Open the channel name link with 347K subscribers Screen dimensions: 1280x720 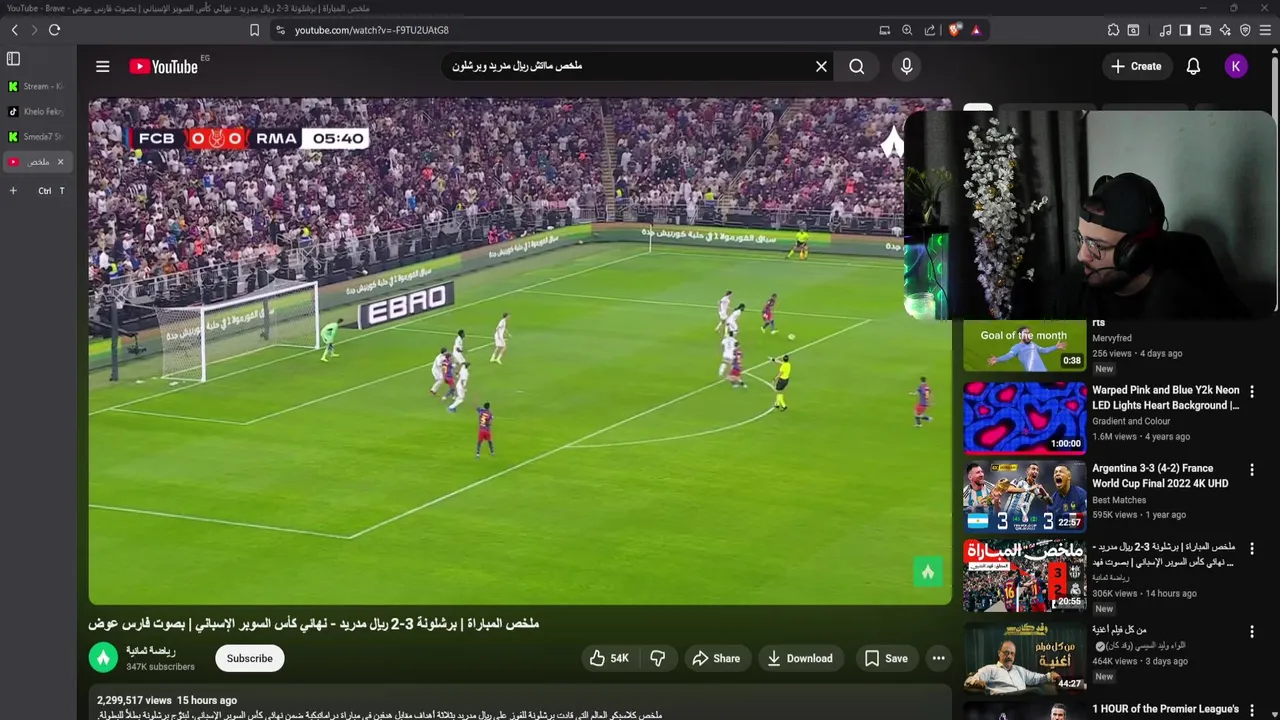pyautogui.click(x=151, y=651)
